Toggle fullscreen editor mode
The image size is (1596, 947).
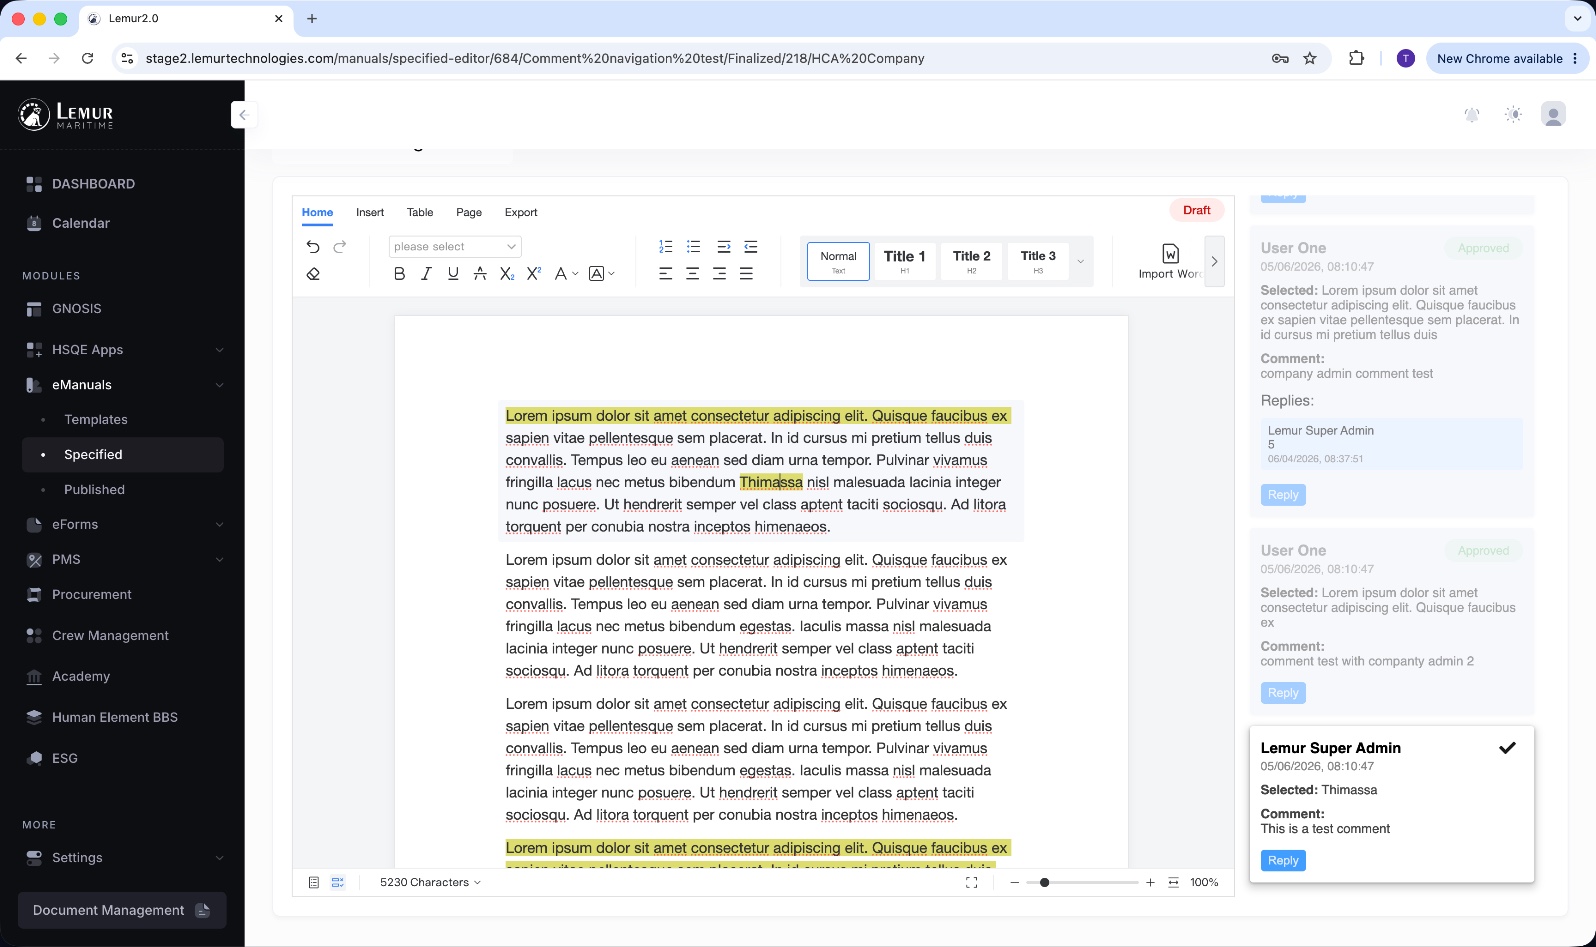coord(971,882)
